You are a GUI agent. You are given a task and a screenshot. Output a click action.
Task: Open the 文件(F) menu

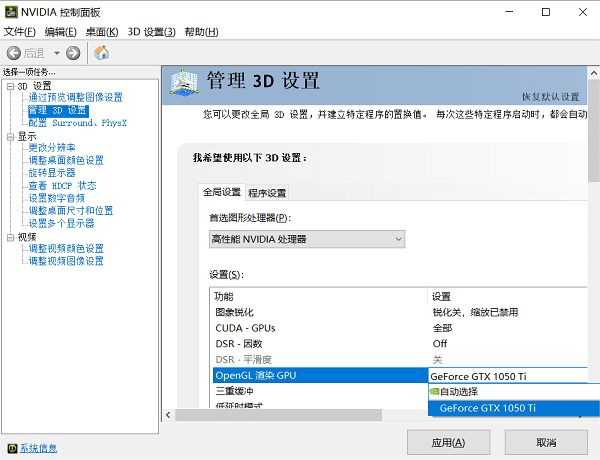20,32
